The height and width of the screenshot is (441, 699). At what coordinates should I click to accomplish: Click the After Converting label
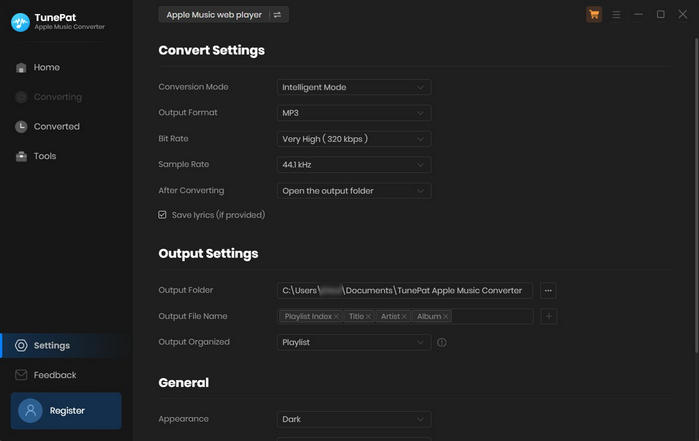[x=191, y=190]
